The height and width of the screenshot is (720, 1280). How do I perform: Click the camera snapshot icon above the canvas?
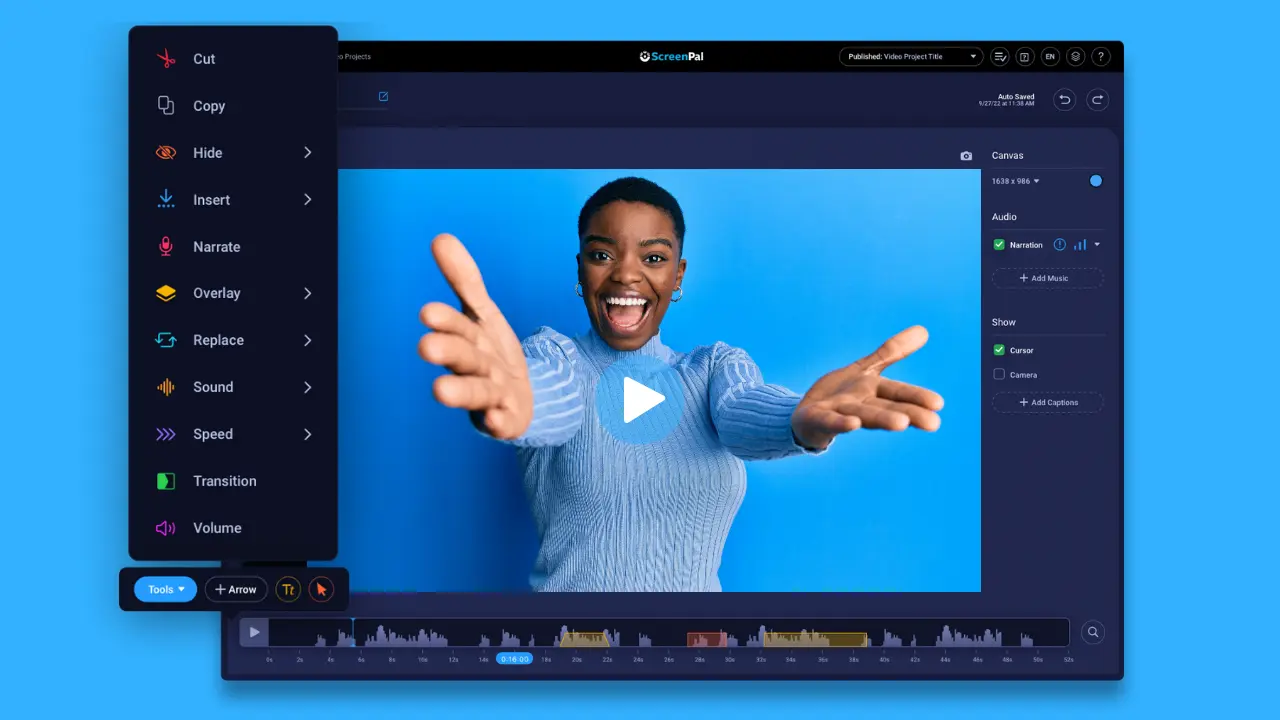coord(966,156)
